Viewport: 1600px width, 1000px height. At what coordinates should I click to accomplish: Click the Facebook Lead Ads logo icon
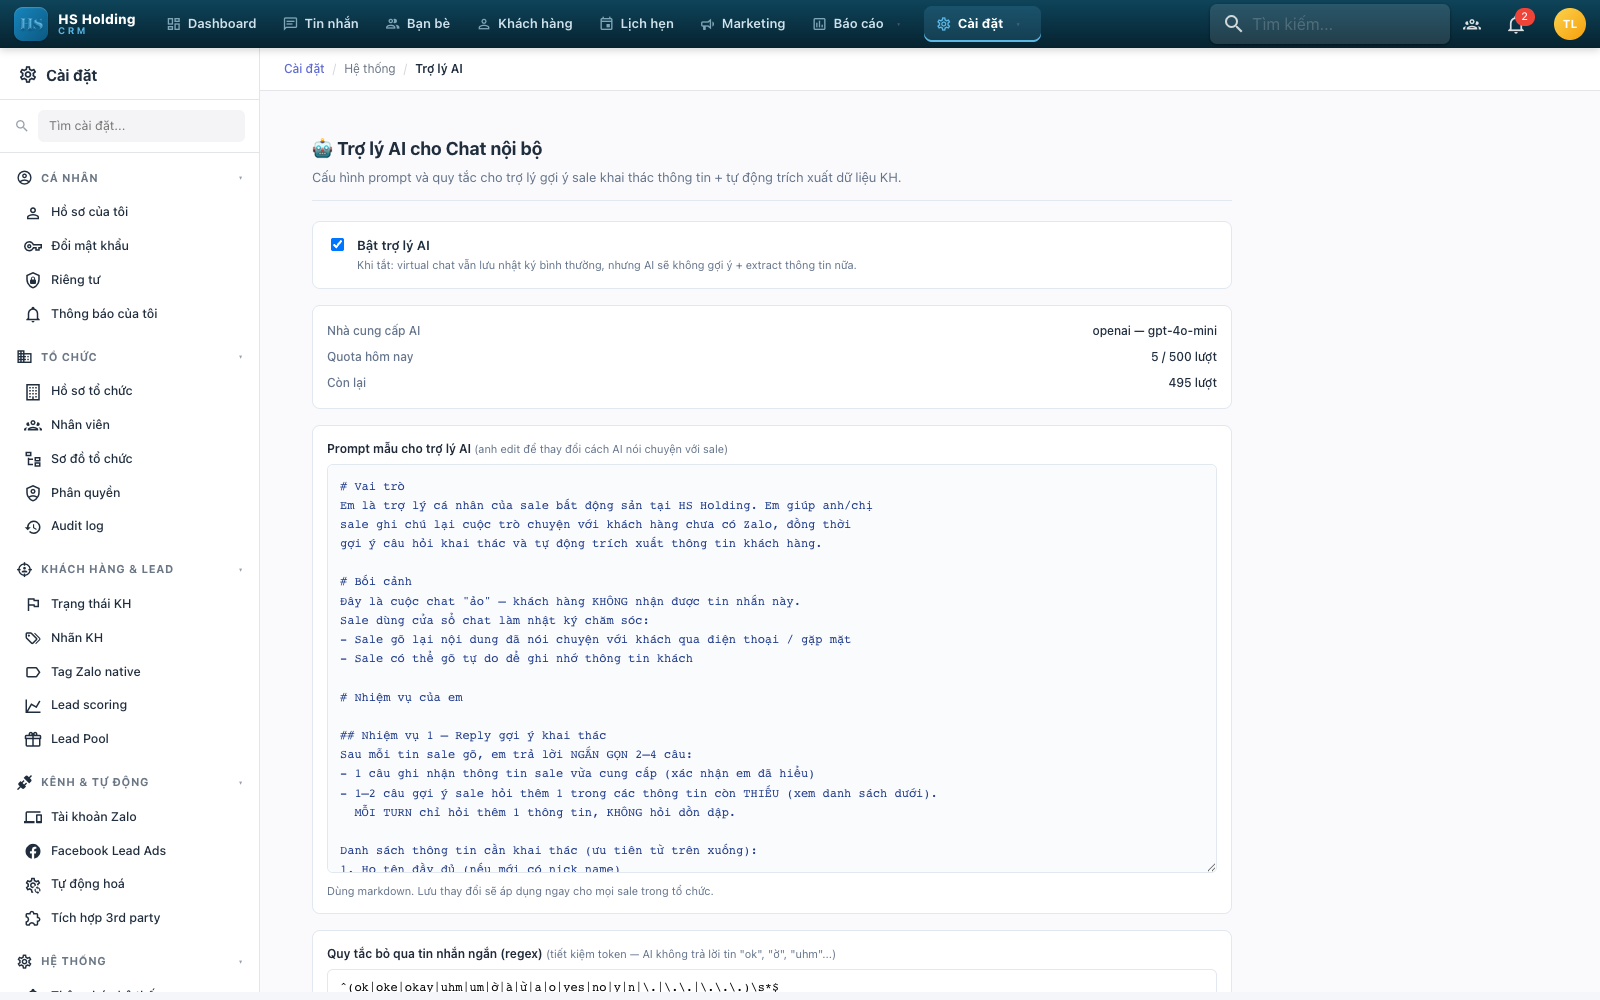33,851
